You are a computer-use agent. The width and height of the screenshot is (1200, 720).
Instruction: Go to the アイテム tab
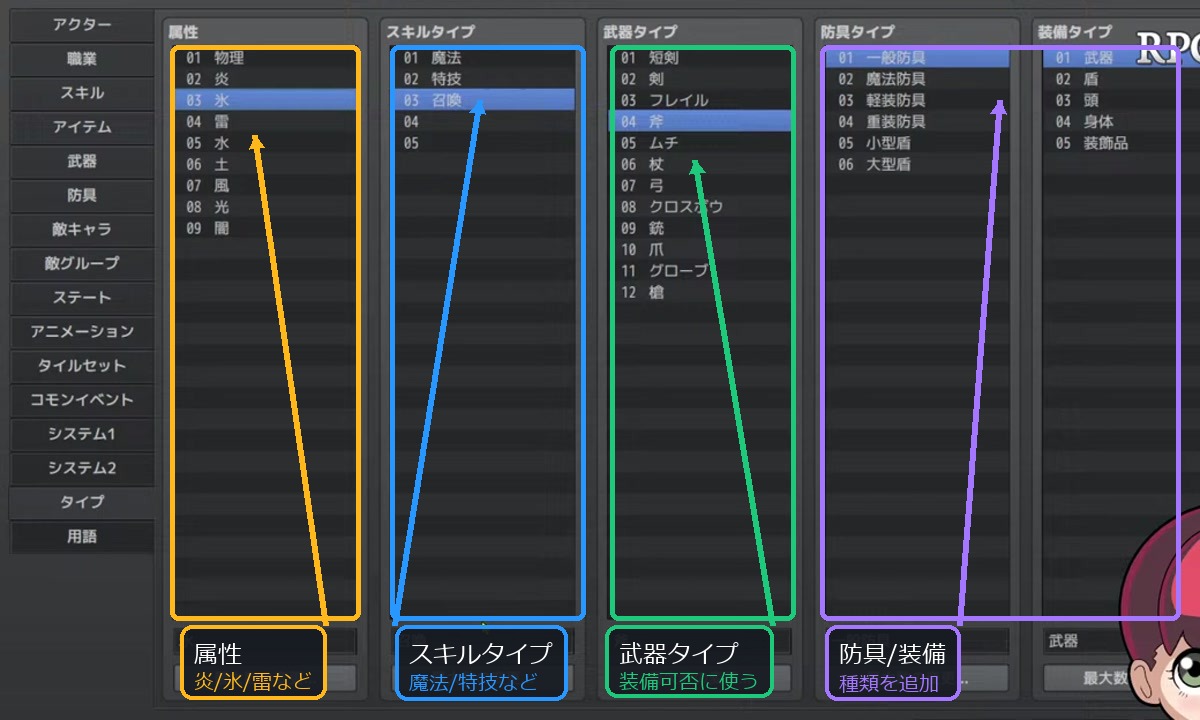click(82, 127)
